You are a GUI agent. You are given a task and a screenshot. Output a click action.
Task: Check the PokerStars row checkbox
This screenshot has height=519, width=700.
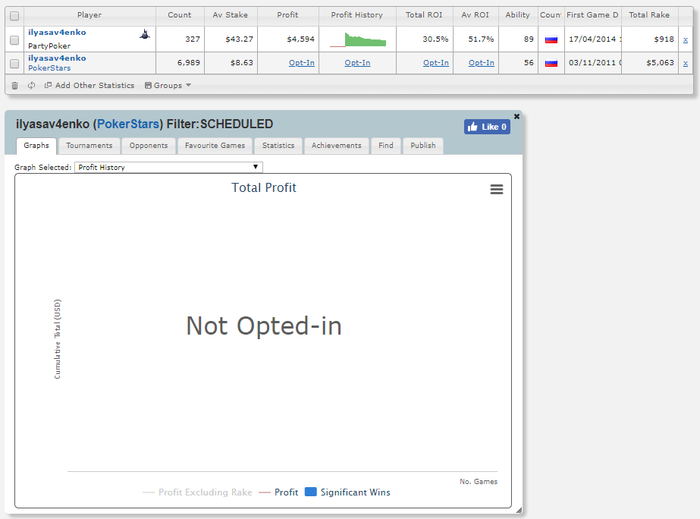[x=14, y=63]
